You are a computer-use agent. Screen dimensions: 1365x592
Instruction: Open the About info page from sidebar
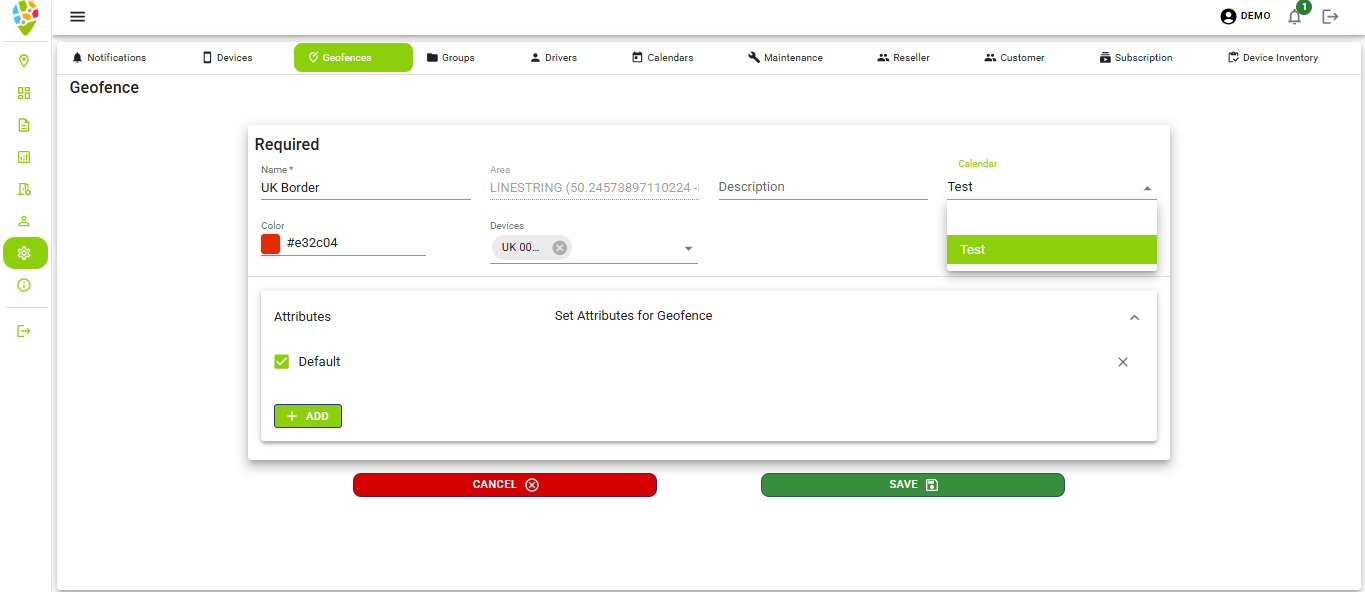pyautogui.click(x=25, y=285)
